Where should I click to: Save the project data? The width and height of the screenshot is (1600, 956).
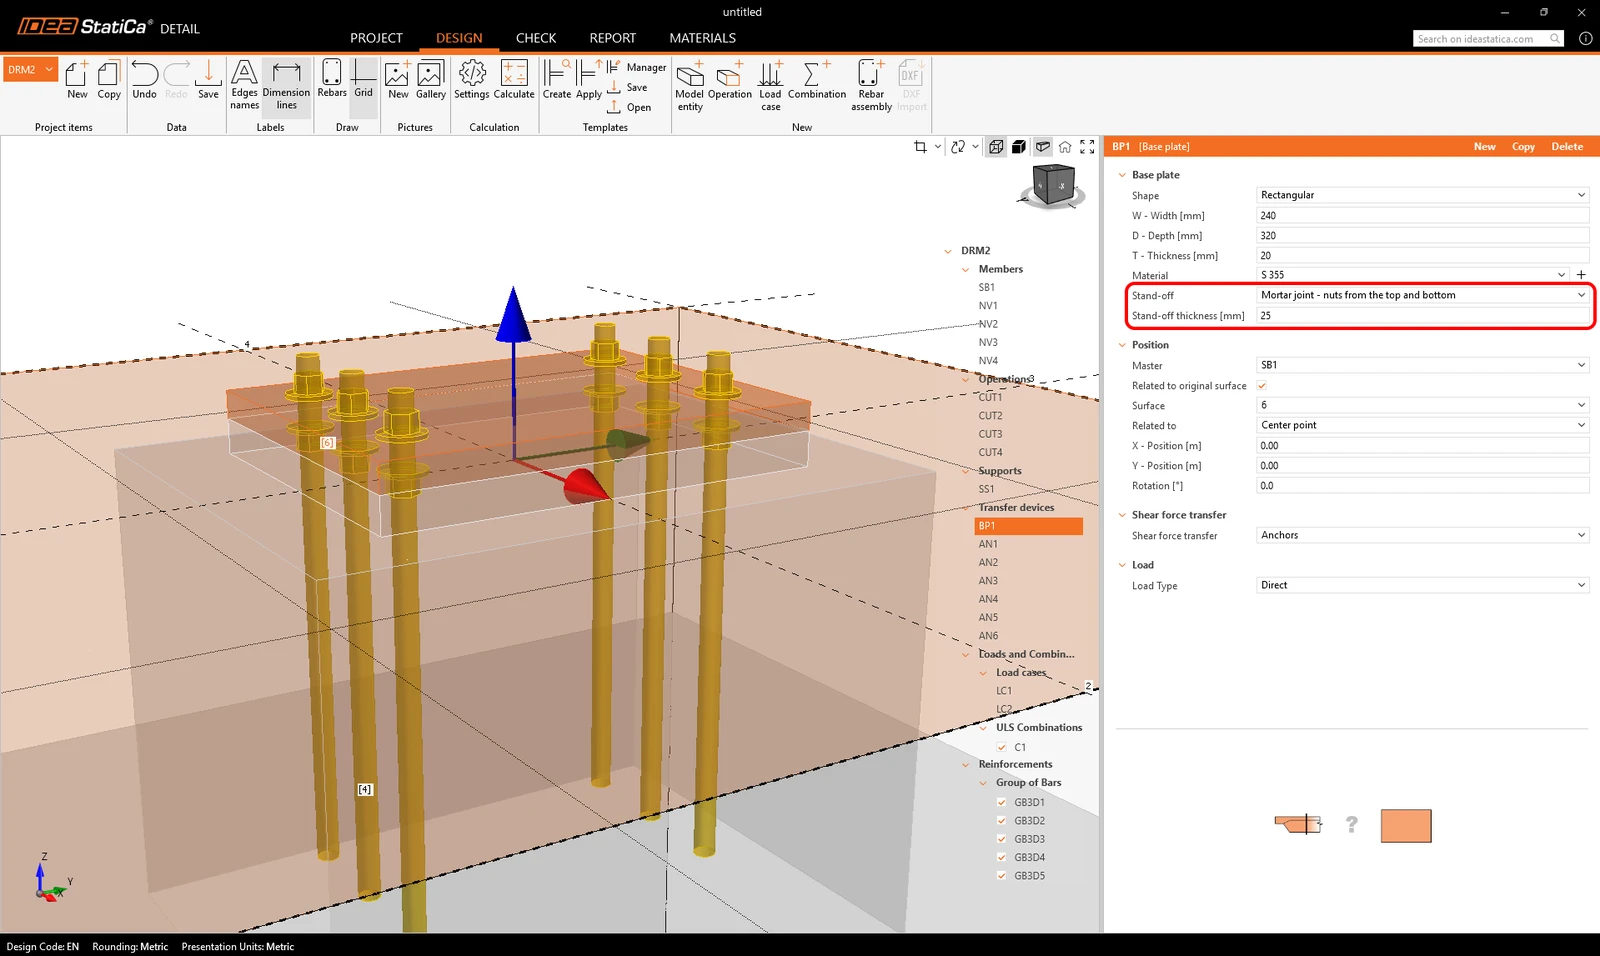pyautogui.click(x=208, y=80)
